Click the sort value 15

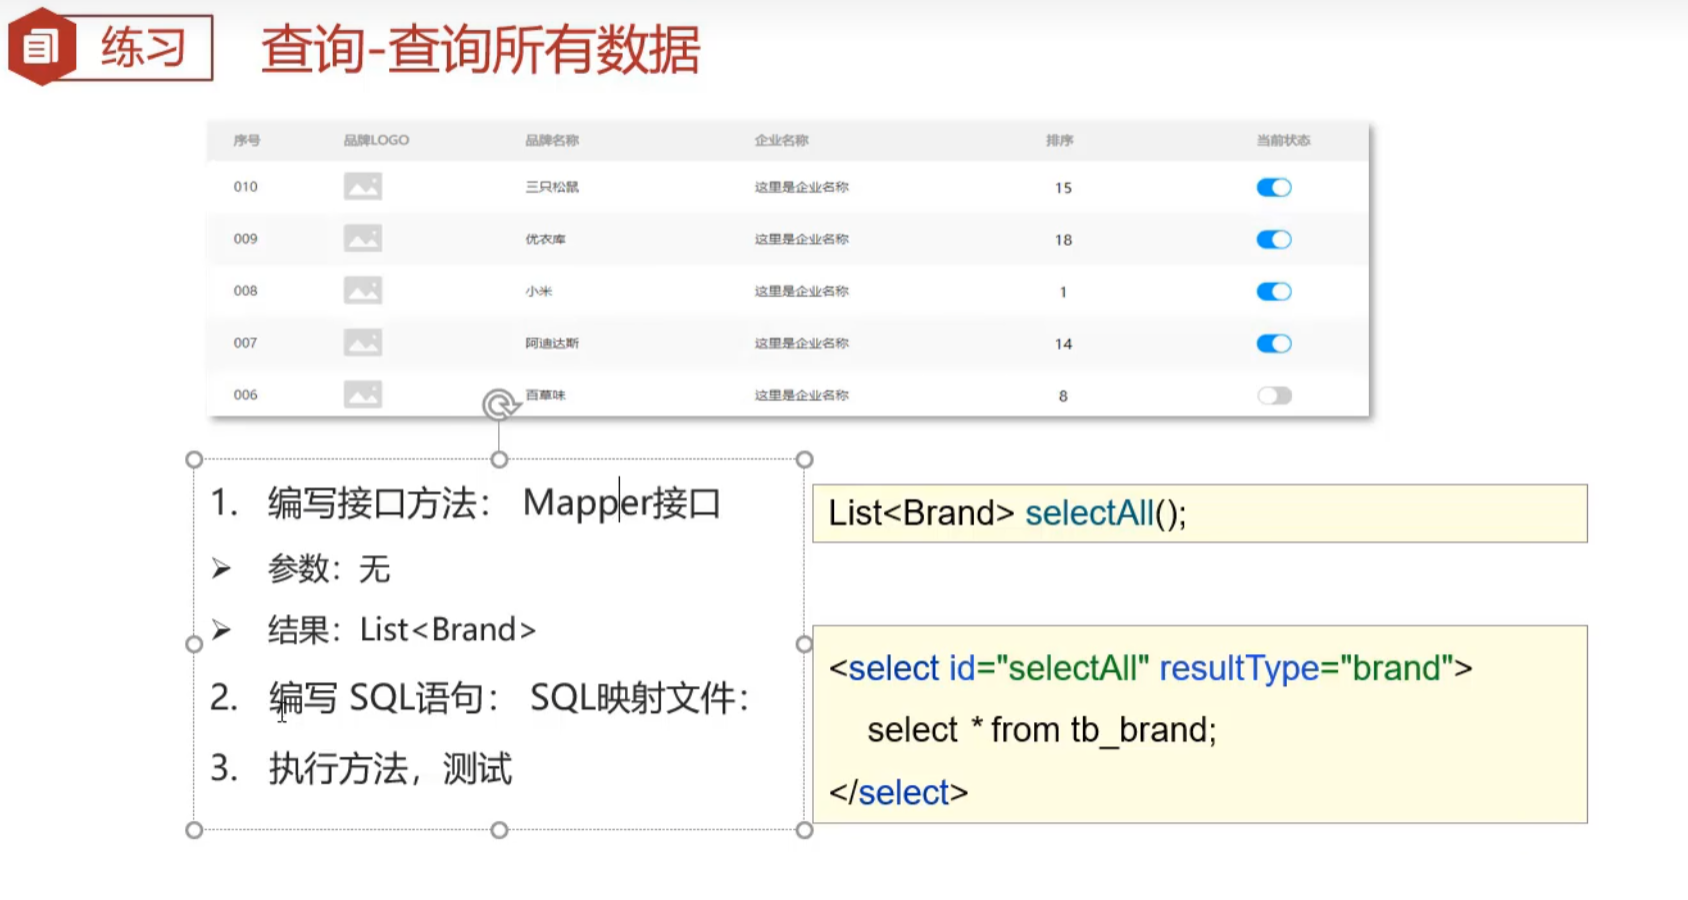pos(1063,188)
